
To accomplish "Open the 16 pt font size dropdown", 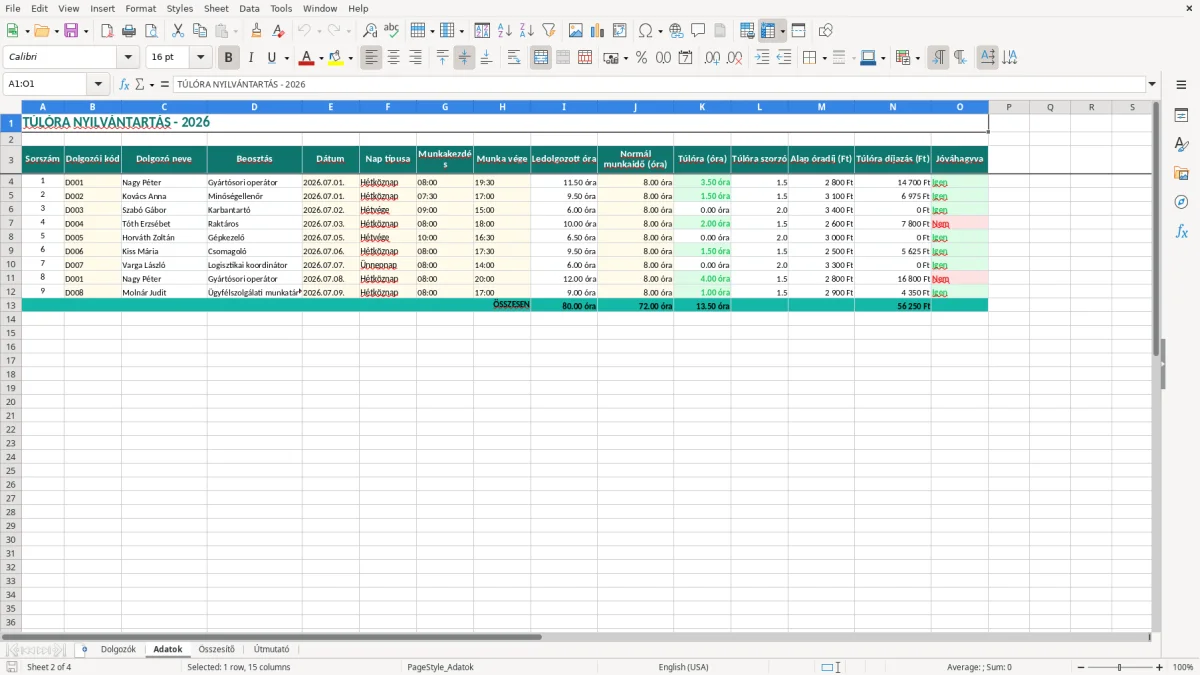I will (x=200, y=58).
